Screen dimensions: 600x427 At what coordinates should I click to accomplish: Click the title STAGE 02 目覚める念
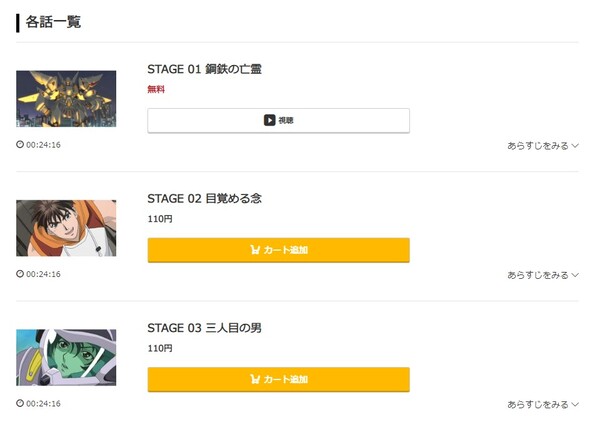(x=204, y=199)
